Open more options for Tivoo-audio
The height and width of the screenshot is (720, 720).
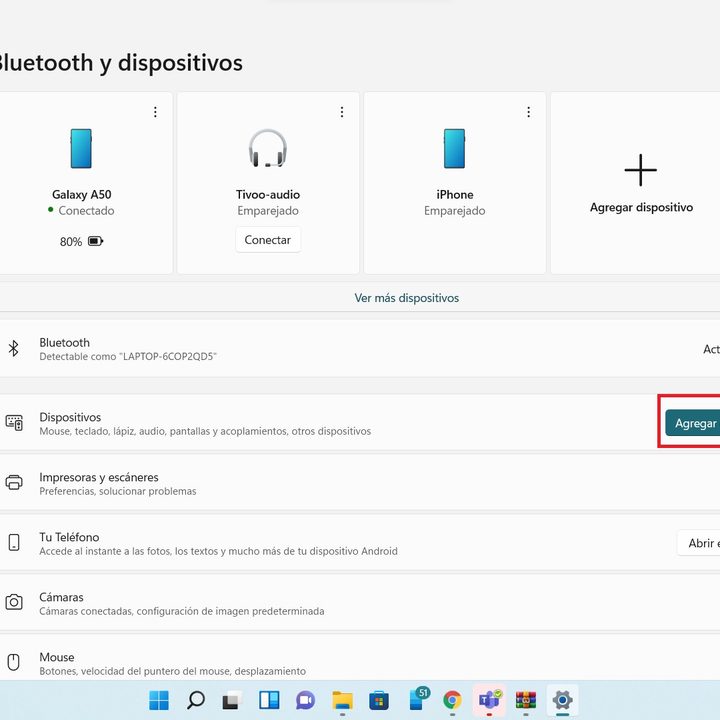coord(342,112)
